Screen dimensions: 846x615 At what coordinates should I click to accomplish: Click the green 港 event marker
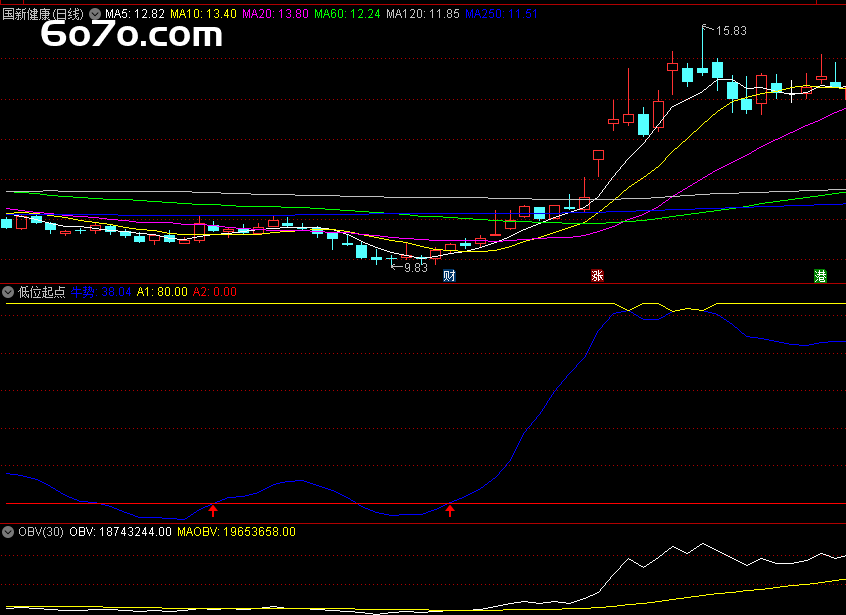click(x=820, y=276)
